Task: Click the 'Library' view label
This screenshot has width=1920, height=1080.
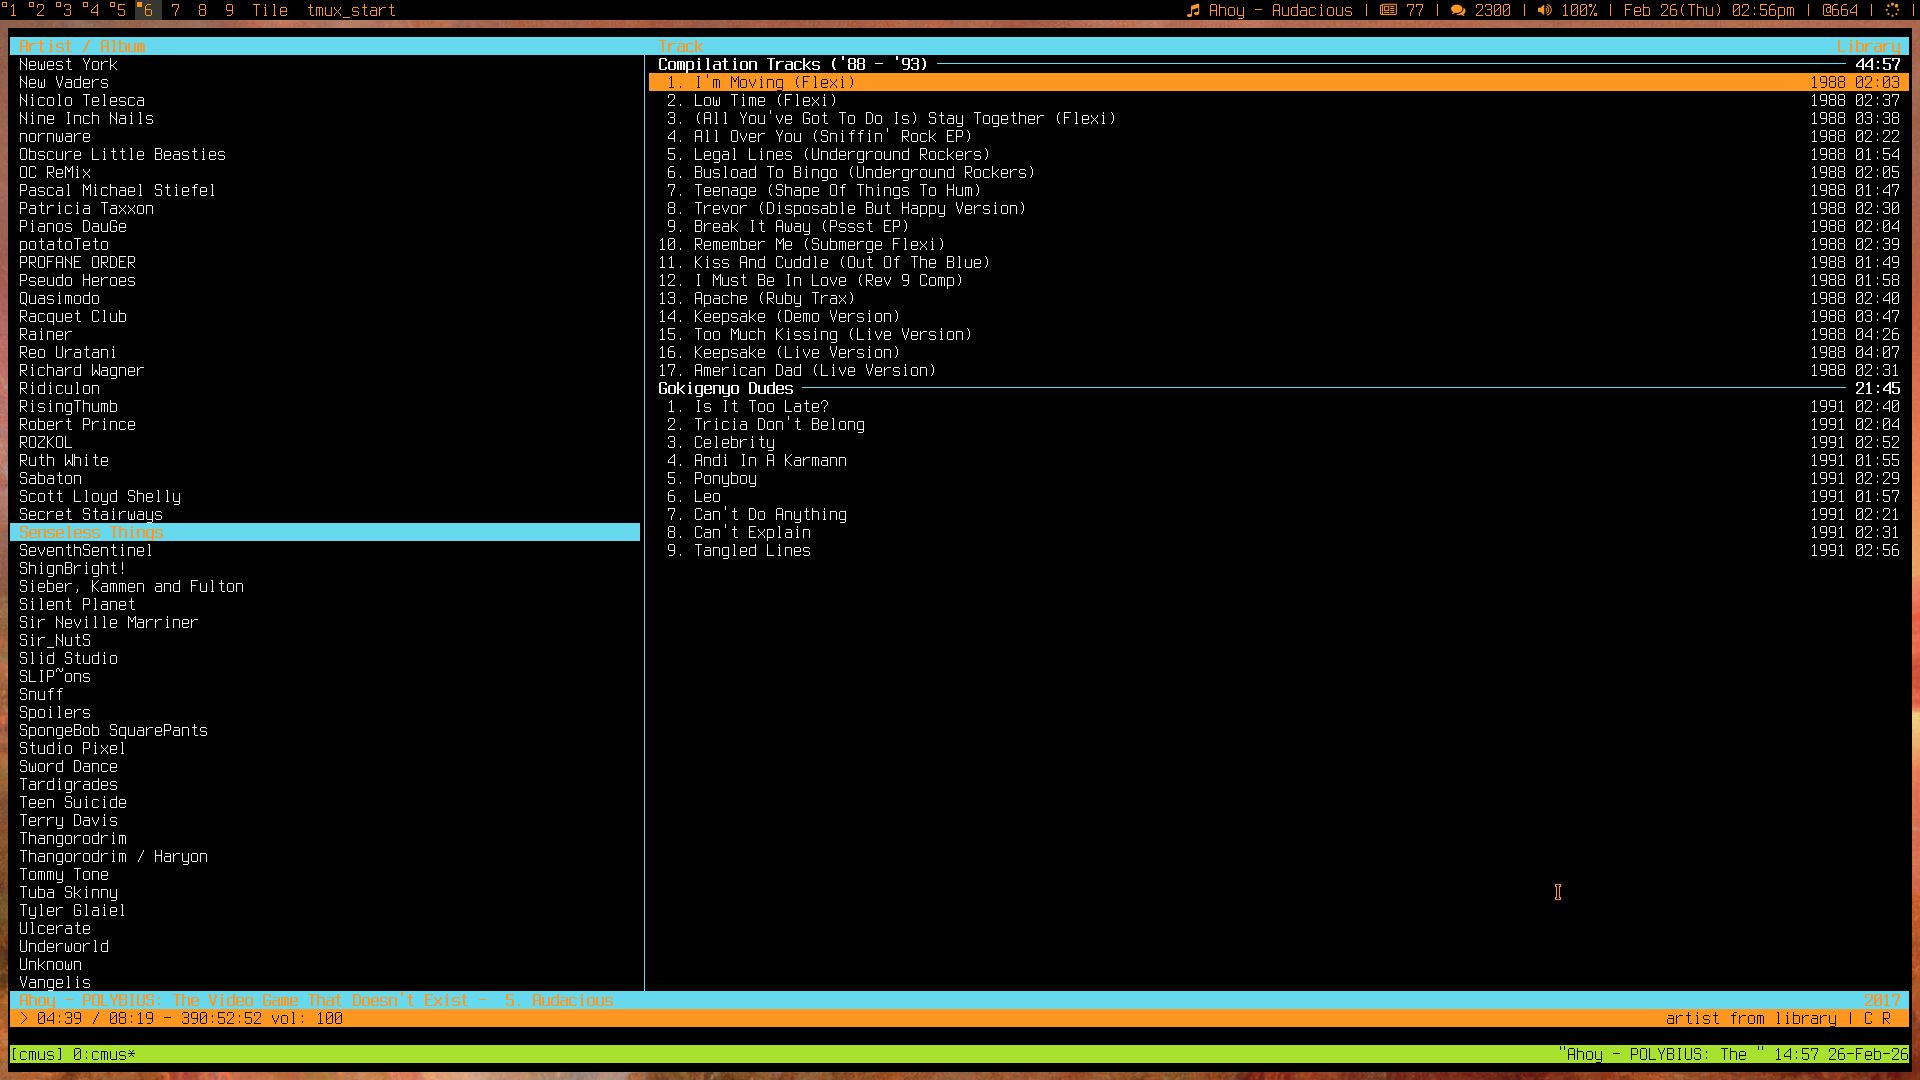Action: (x=1868, y=46)
